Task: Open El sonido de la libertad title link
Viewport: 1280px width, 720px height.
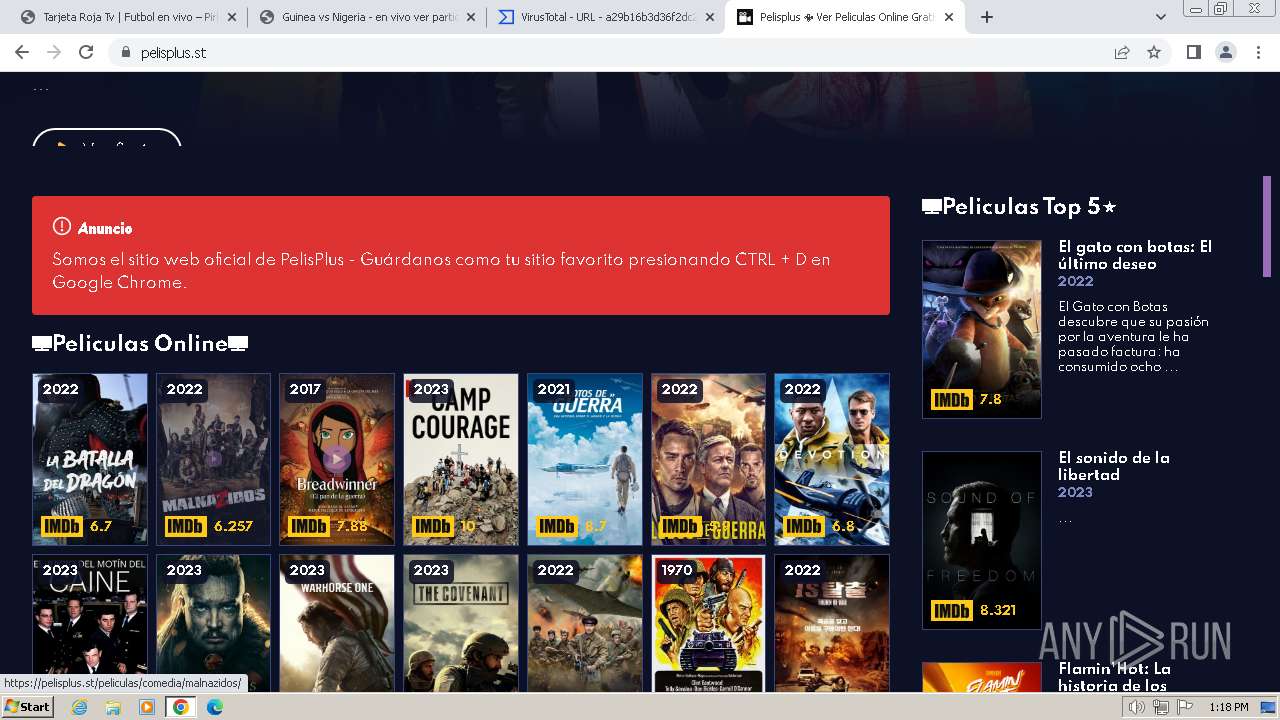Action: (1114, 466)
